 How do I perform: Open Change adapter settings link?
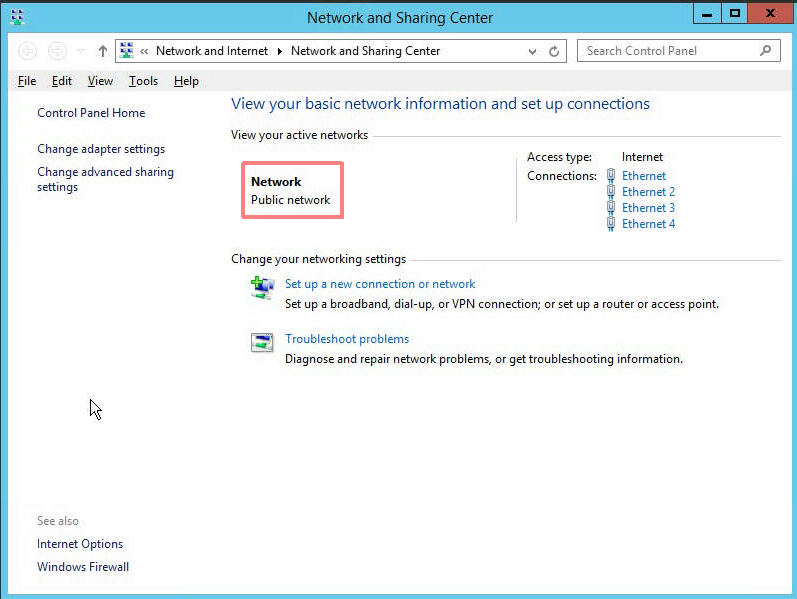tap(101, 149)
